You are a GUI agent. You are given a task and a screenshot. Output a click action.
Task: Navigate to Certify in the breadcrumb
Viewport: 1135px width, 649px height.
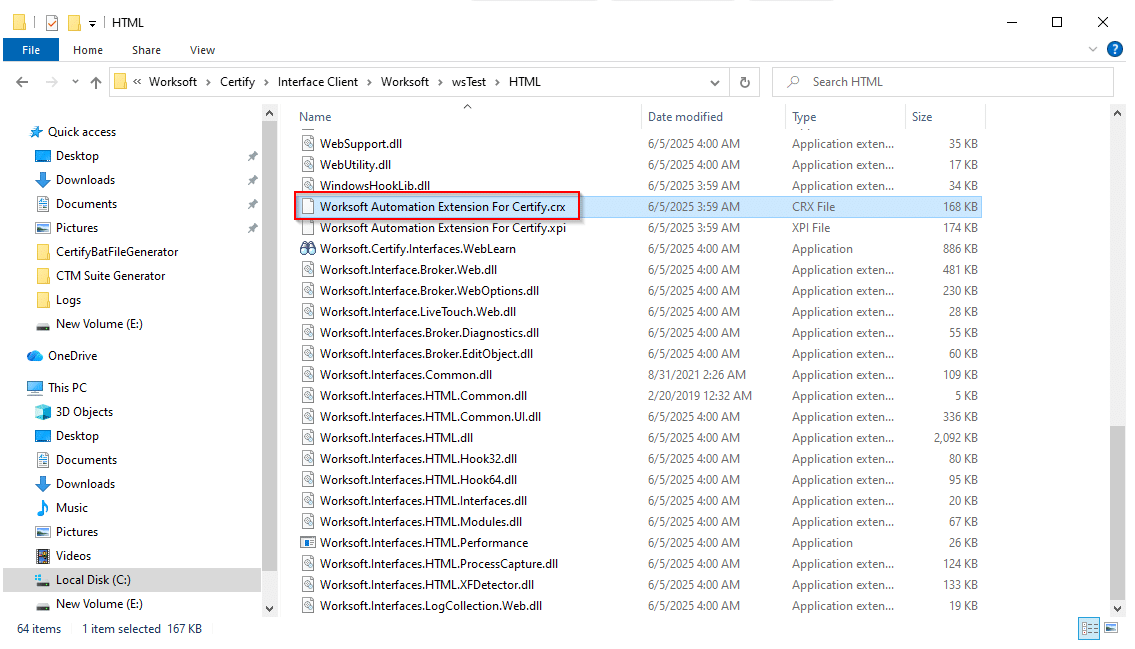(x=237, y=82)
